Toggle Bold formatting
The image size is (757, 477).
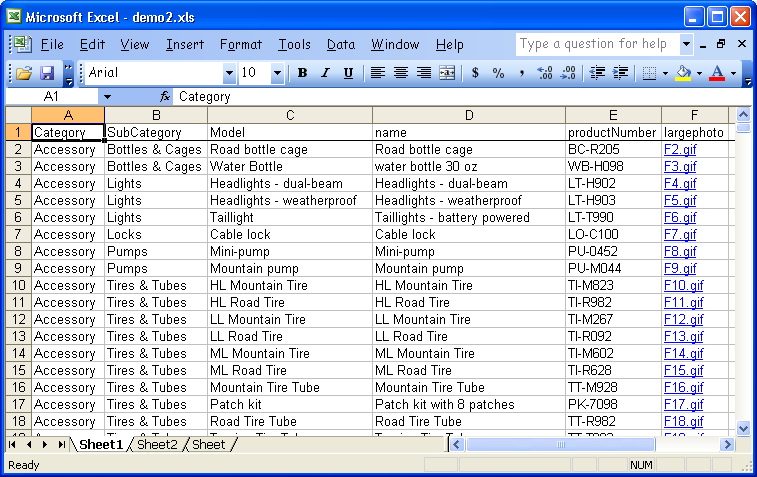pos(302,73)
